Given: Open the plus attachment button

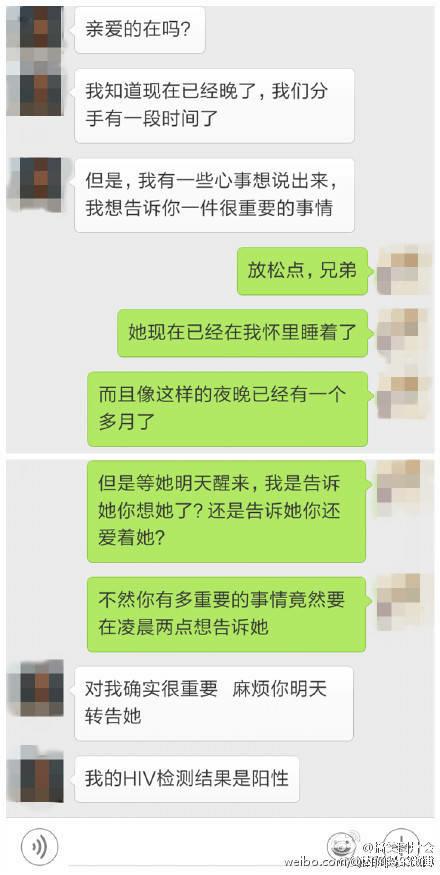Looking at the screenshot, I should [402, 847].
